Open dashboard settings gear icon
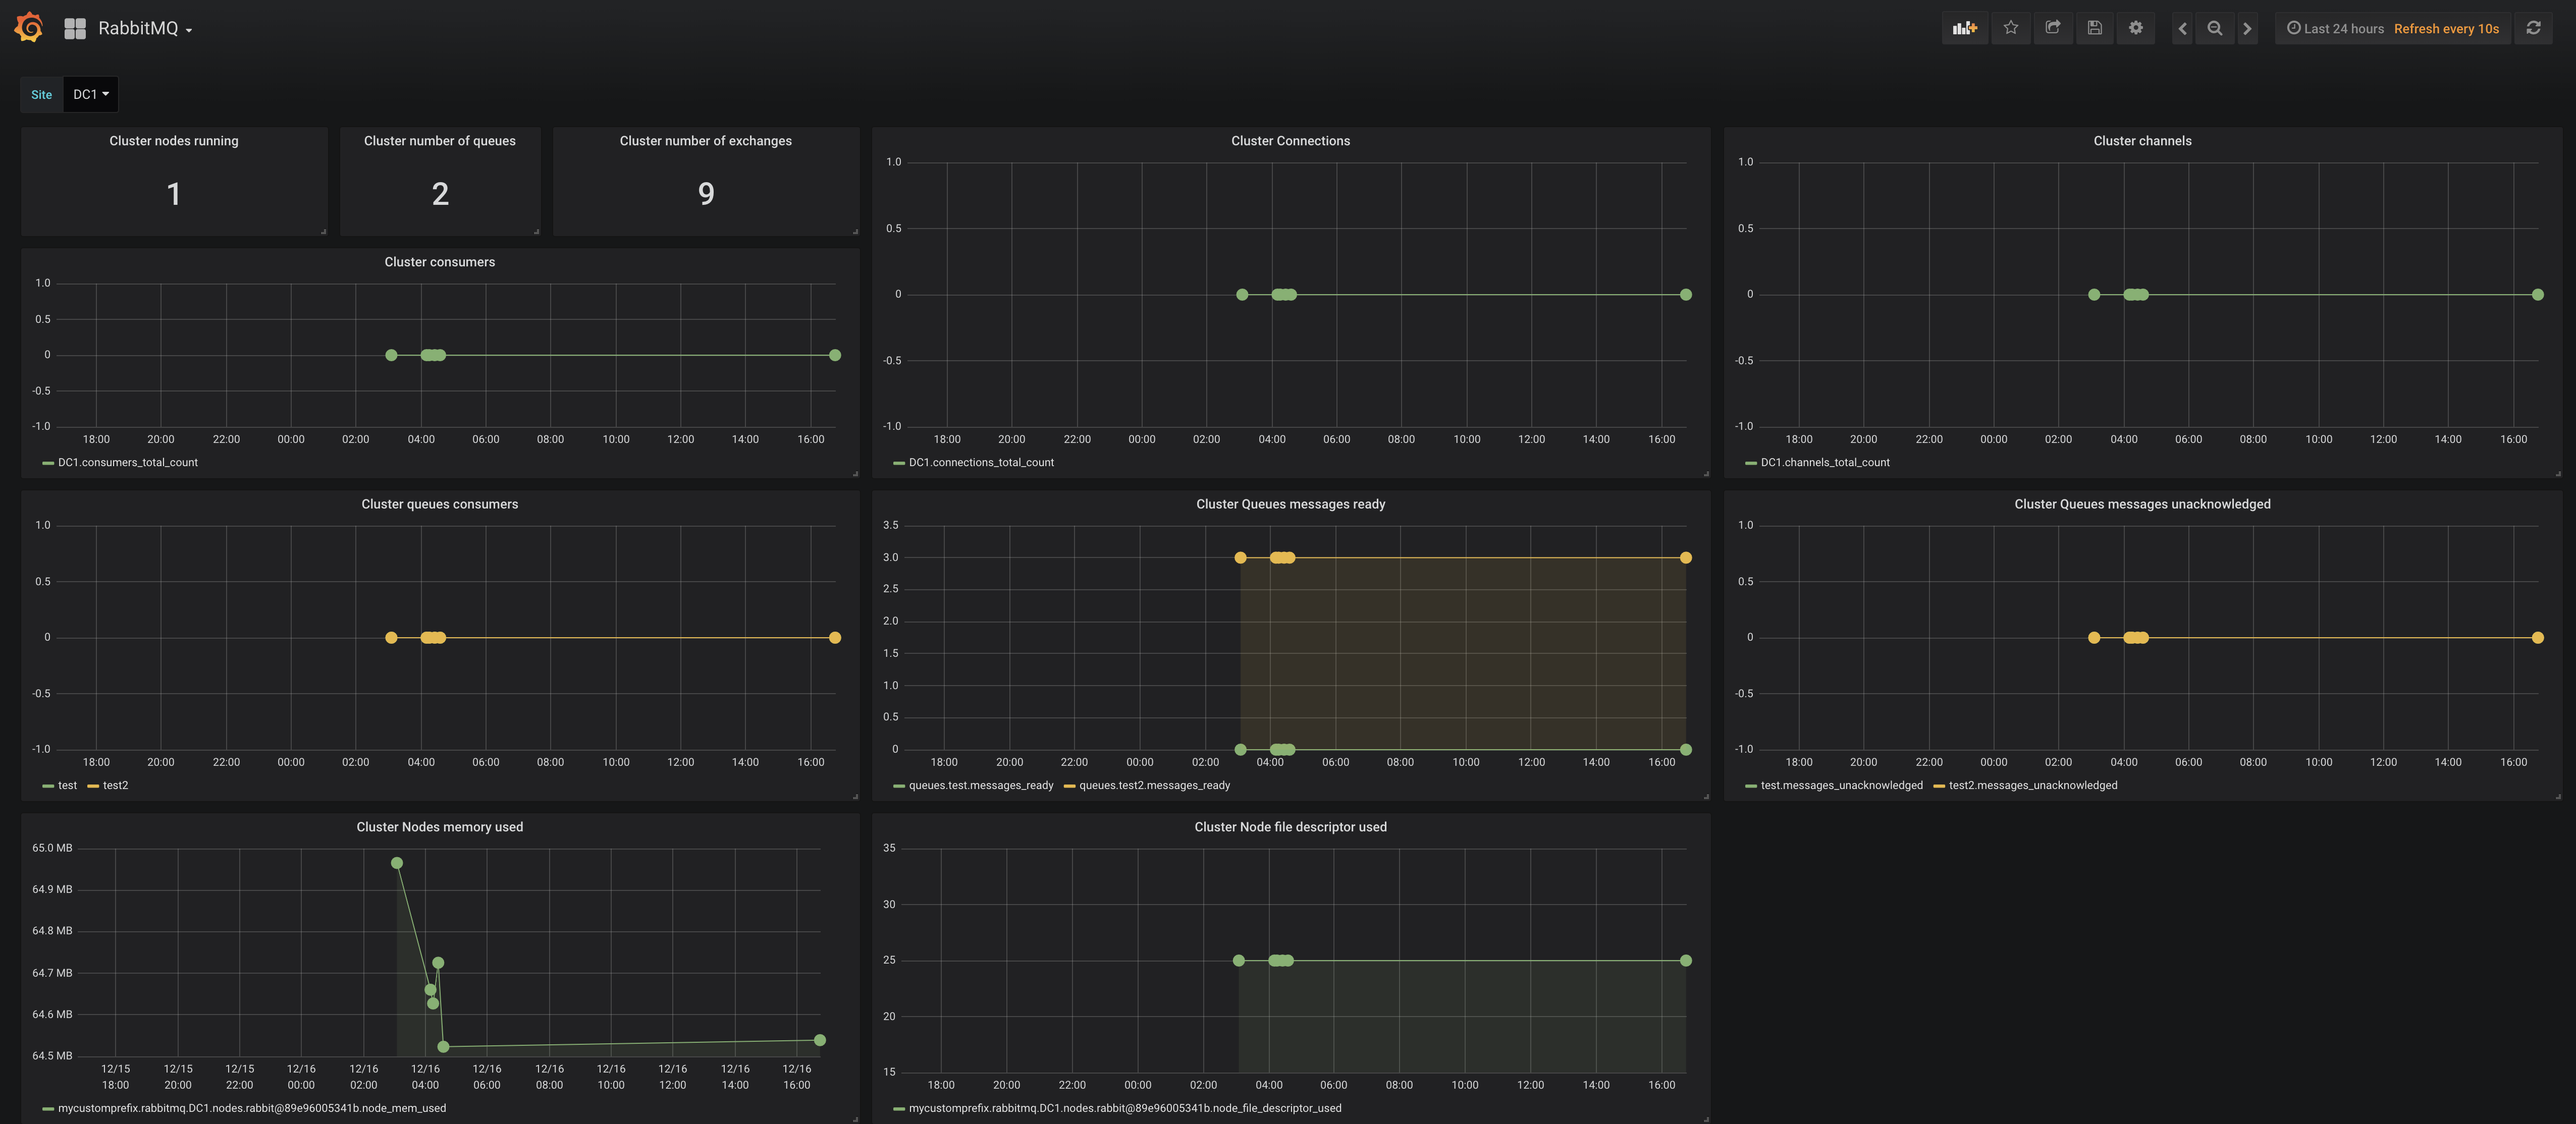 coord(2135,28)
